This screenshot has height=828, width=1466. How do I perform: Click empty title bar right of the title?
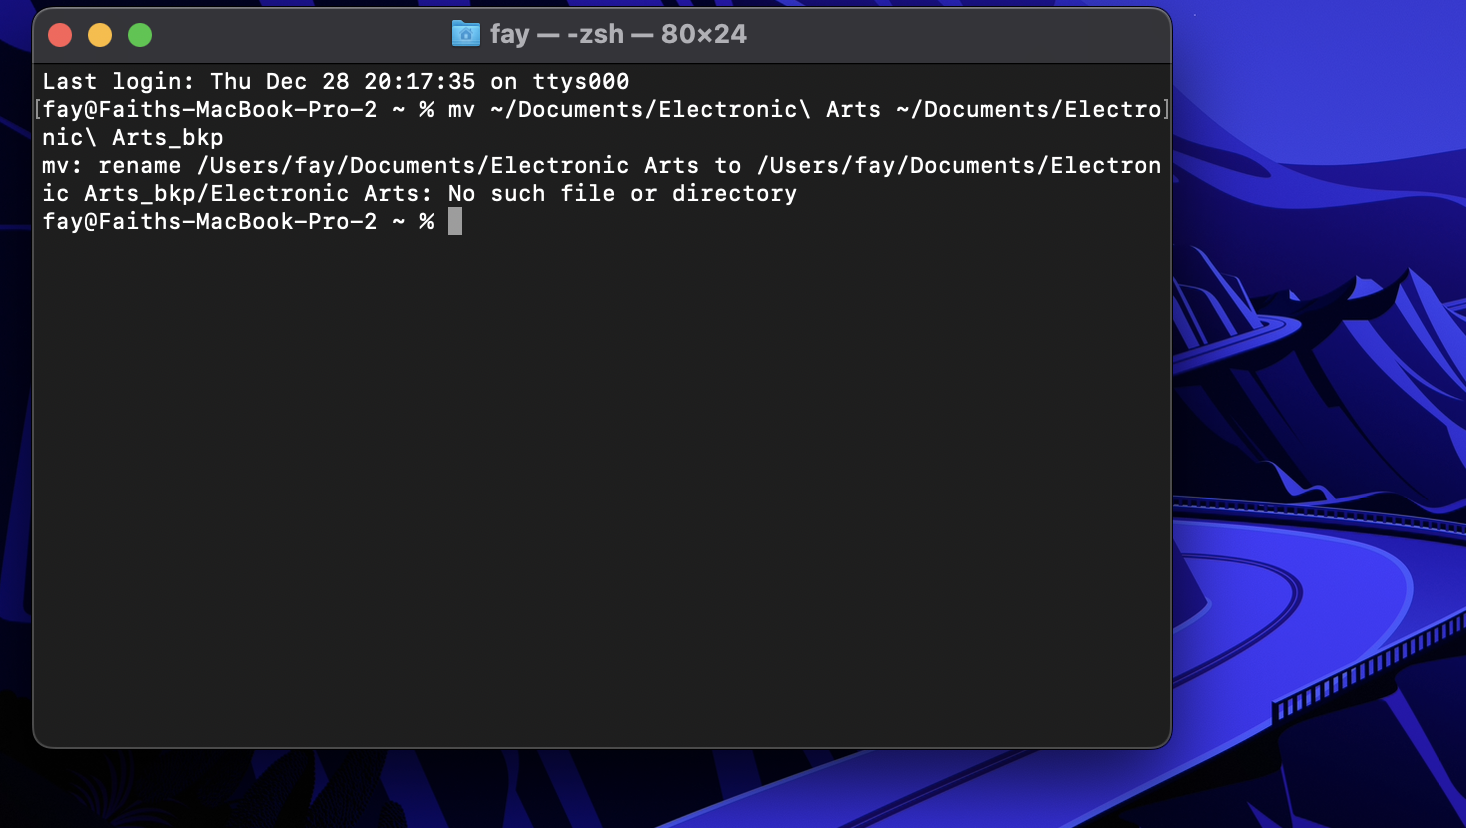950,35
